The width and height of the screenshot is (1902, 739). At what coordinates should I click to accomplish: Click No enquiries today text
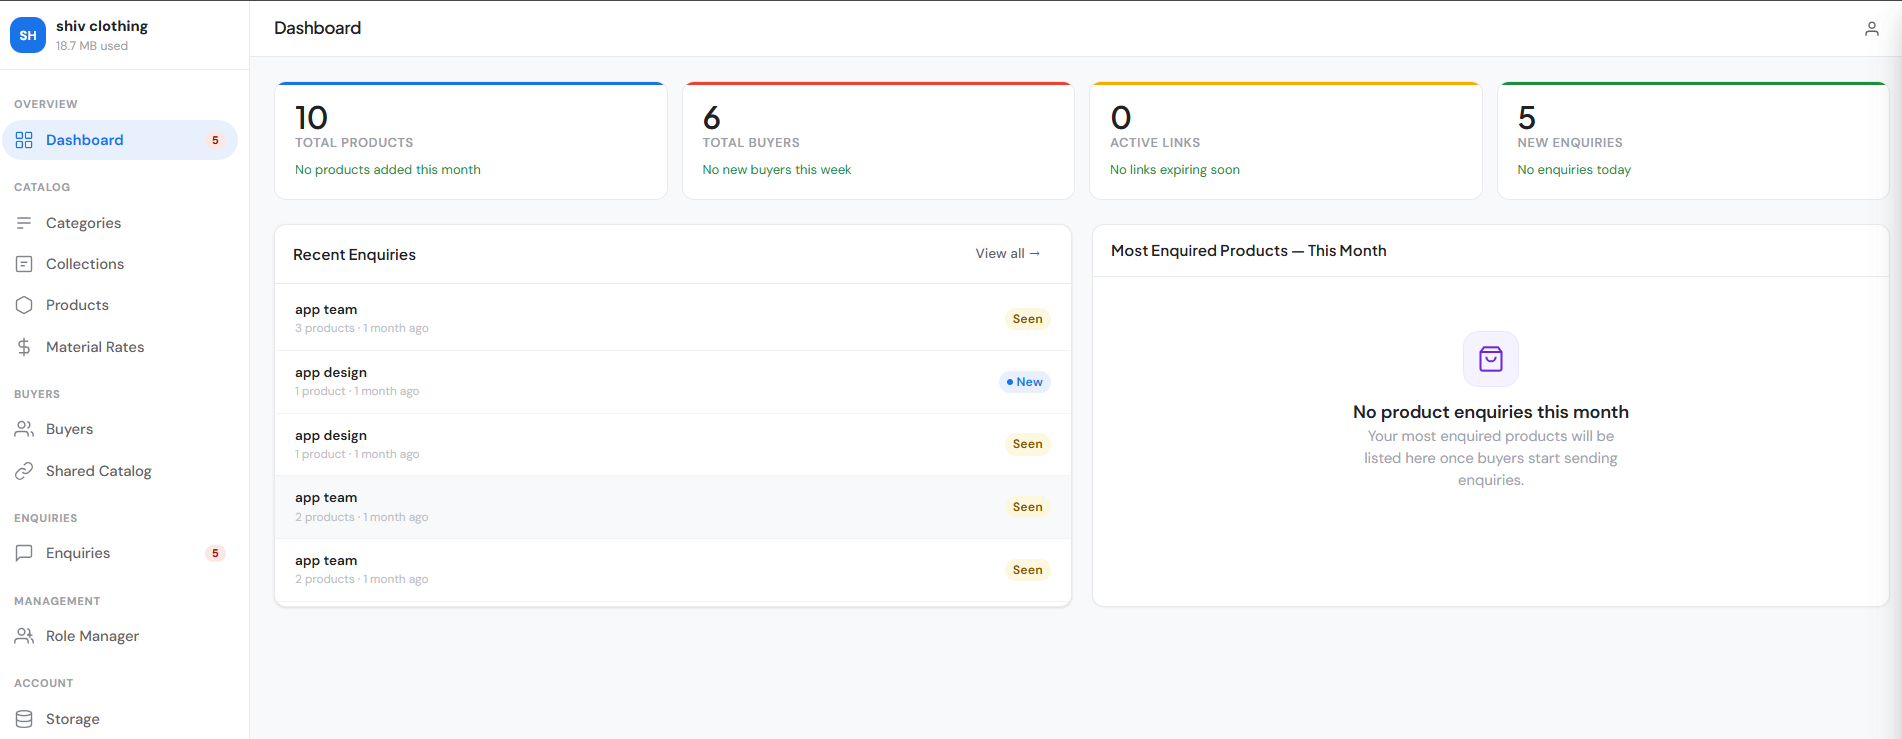click(x=1574, y=170)
